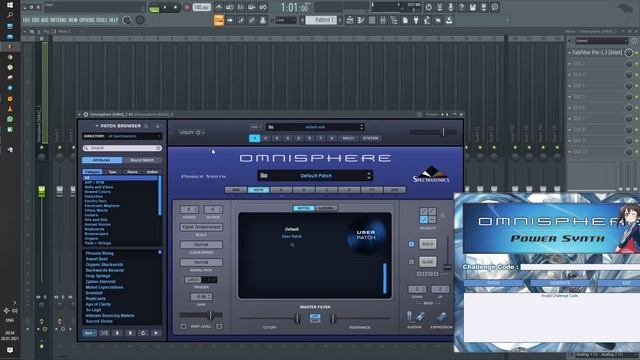Viewport: 640px width, 360px height.
Task: Click the previous patch up-arrow icon
Action: click(x=130, y=333)
